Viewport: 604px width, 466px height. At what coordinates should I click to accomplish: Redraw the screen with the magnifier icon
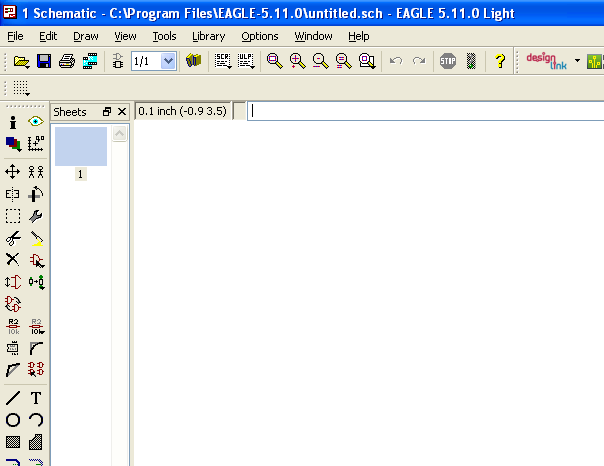pos(344,61)
